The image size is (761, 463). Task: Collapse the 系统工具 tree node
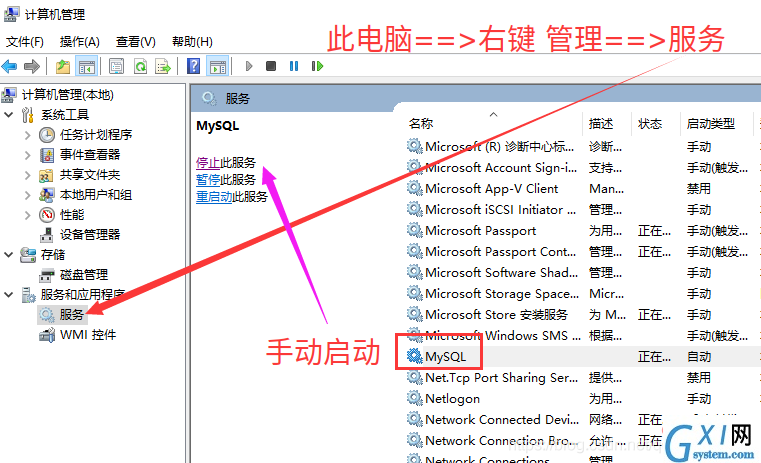8,115
